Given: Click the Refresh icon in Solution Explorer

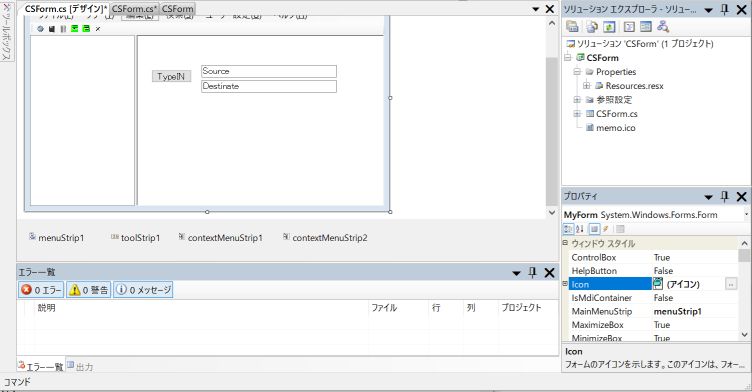Looking at the screenshot, I should point(609,27).
